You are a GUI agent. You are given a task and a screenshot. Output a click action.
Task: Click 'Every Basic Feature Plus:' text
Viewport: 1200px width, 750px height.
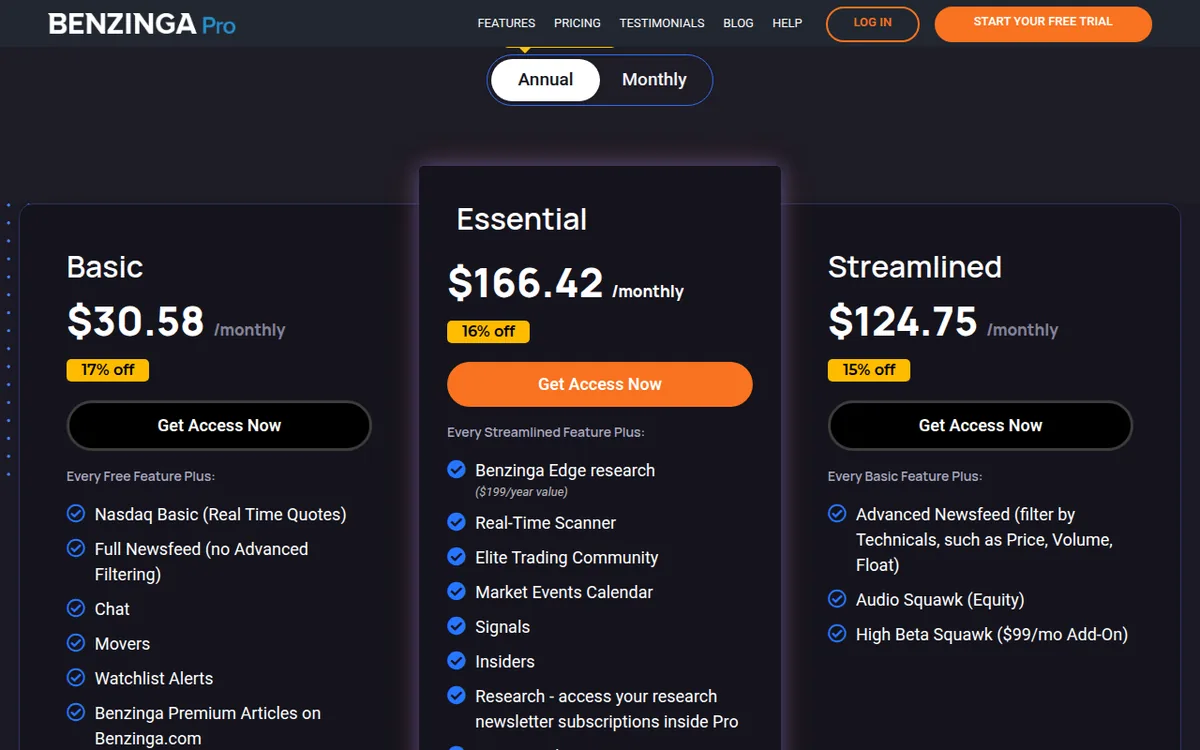[x=905, y=476]
